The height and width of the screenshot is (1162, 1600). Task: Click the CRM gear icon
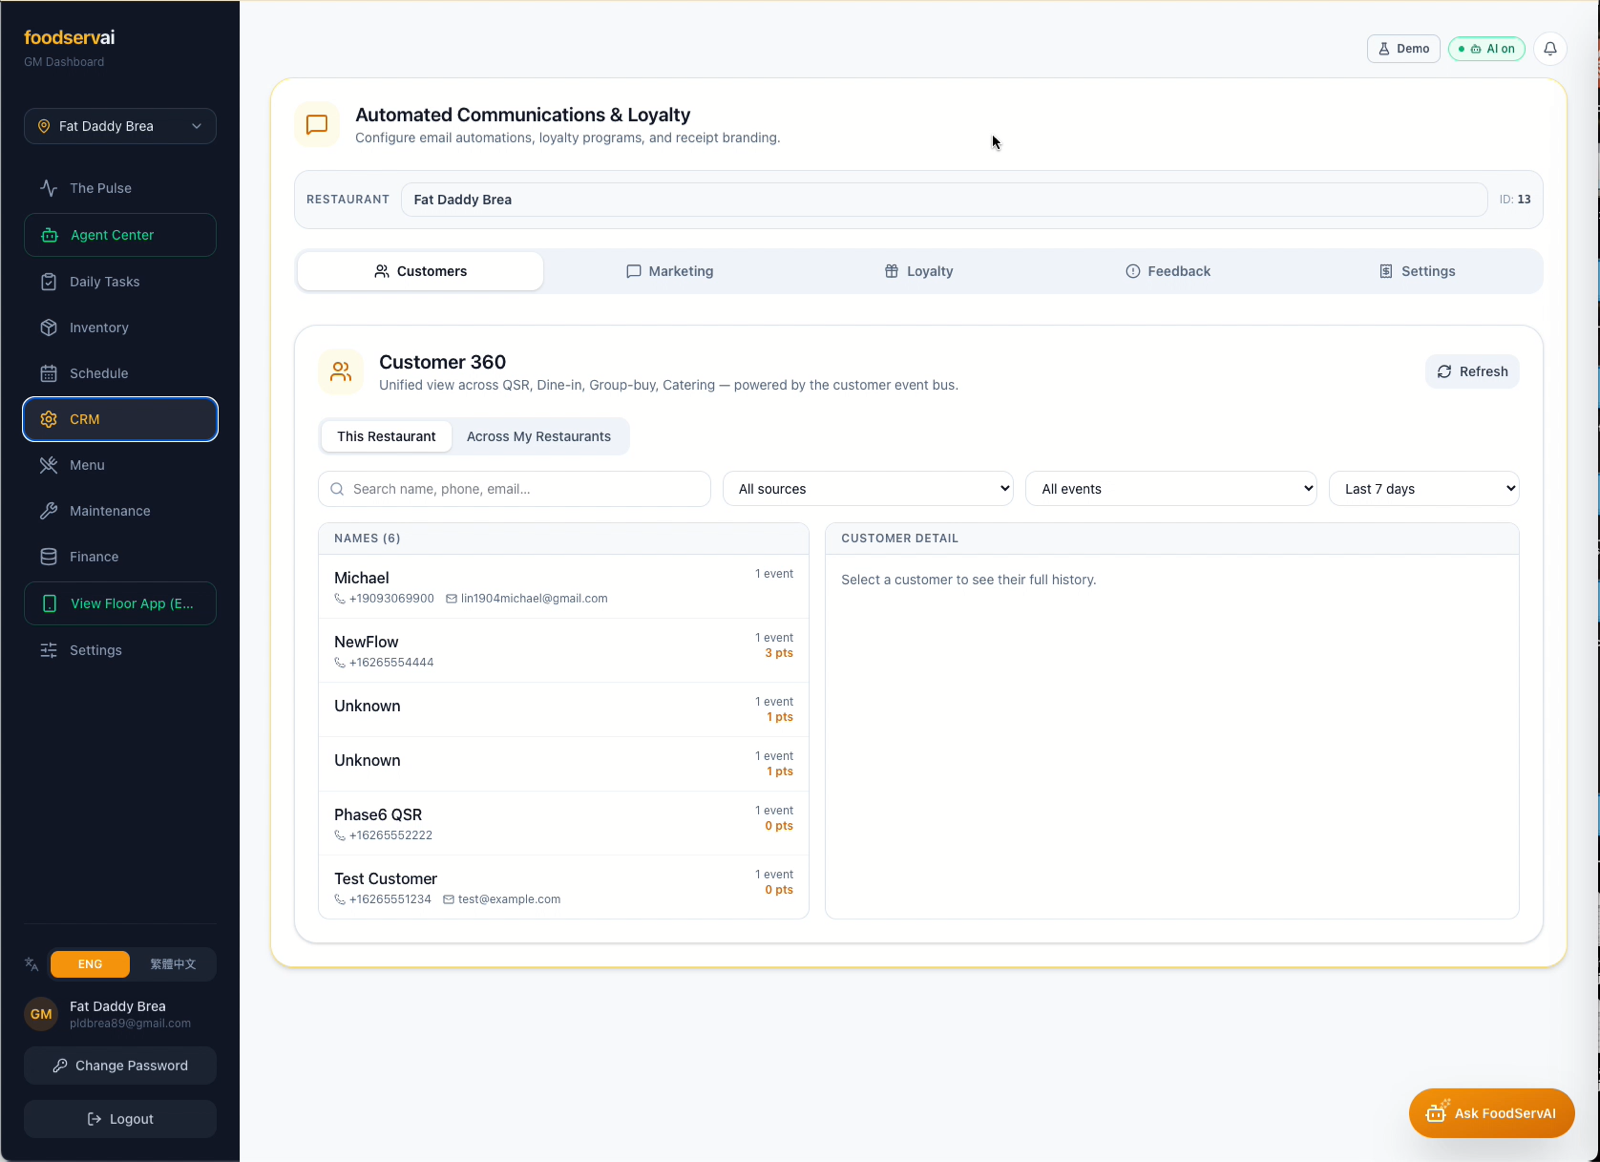pyautogui.click(x=48, y=419)
